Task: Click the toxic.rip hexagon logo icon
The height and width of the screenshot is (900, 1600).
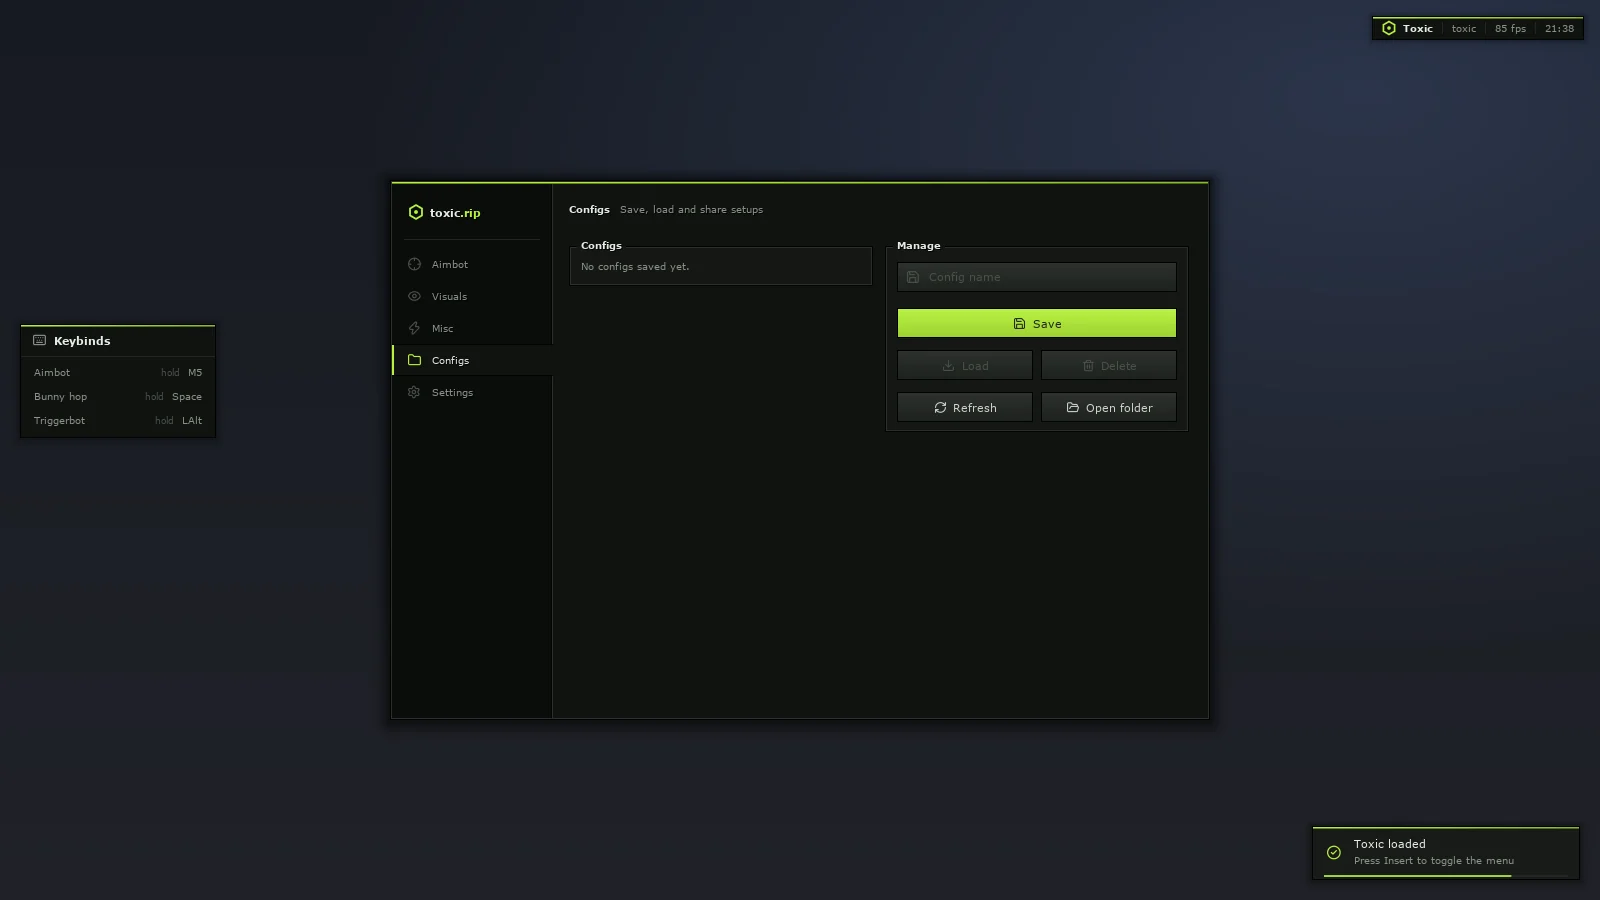Action: point(416,212)
